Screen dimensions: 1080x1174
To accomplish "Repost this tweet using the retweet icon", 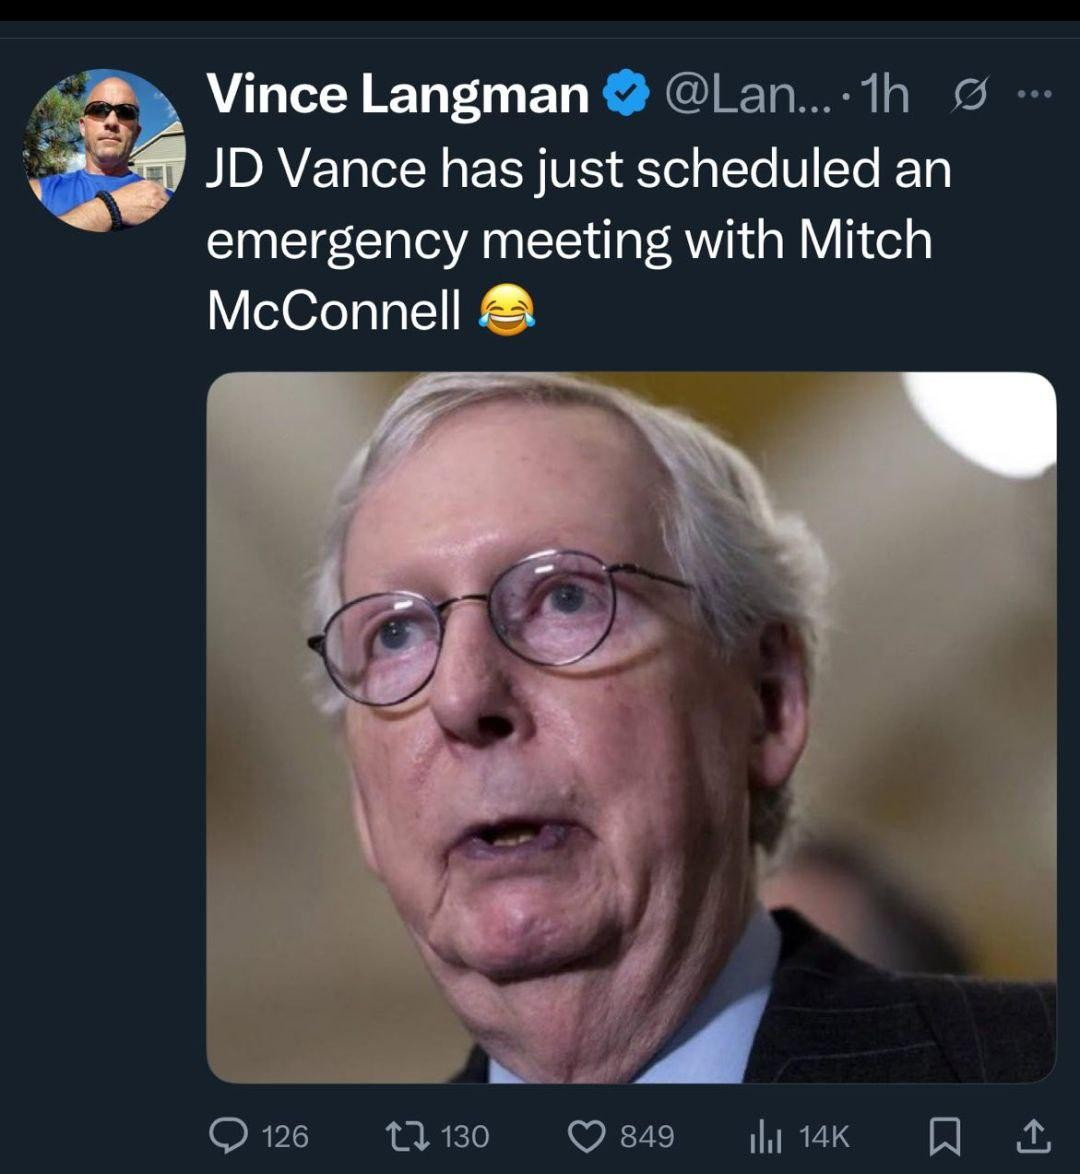I will 407,1136.
